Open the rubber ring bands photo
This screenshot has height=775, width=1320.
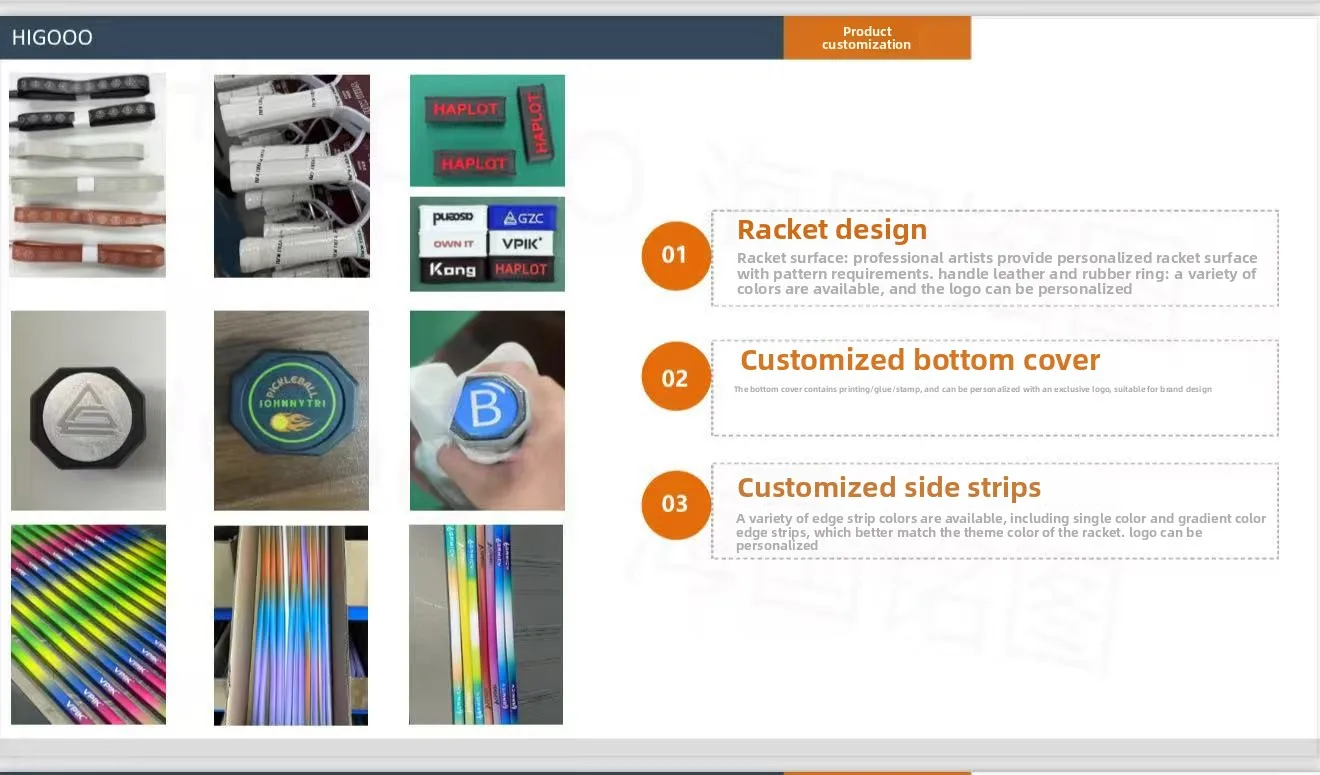click(x=88, y=175)
